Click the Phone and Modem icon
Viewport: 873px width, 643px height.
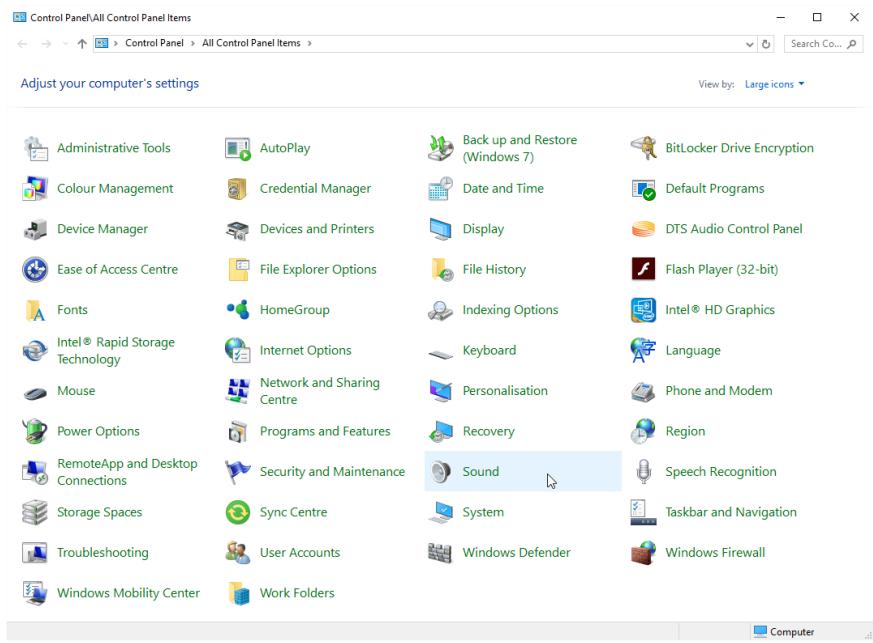(x=644, y=391)
